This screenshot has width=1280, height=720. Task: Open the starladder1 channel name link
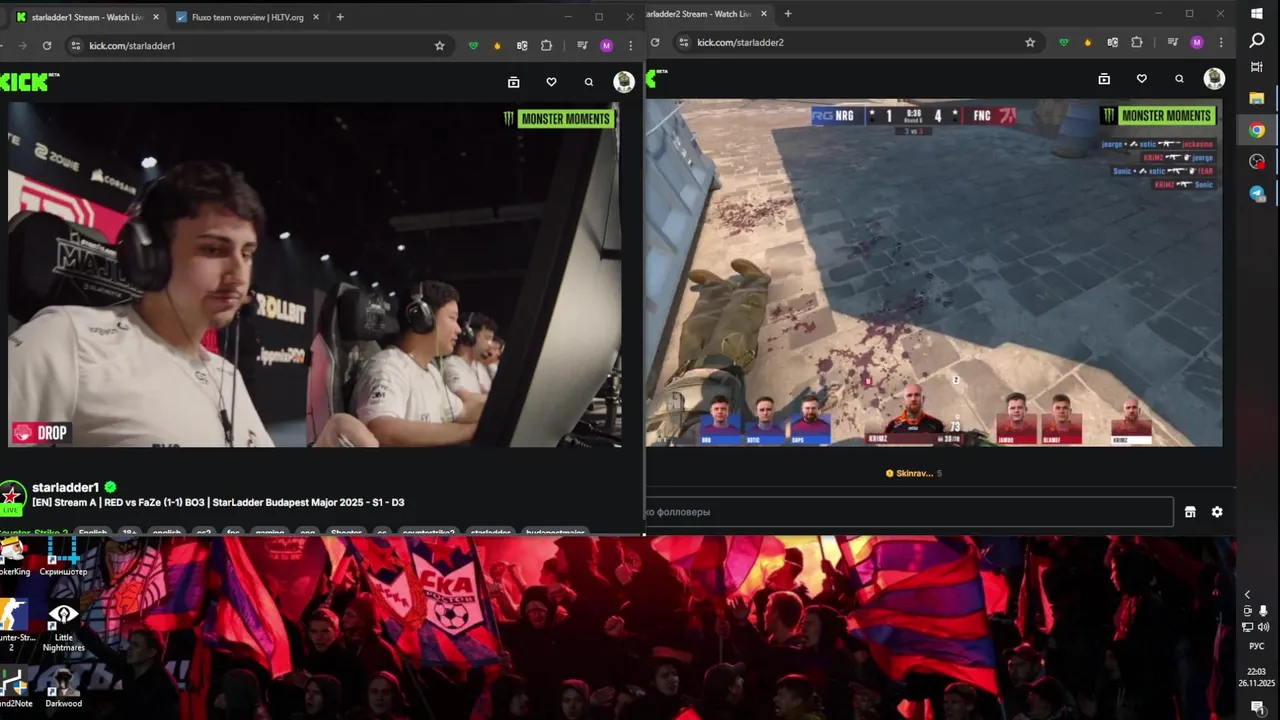65,487
